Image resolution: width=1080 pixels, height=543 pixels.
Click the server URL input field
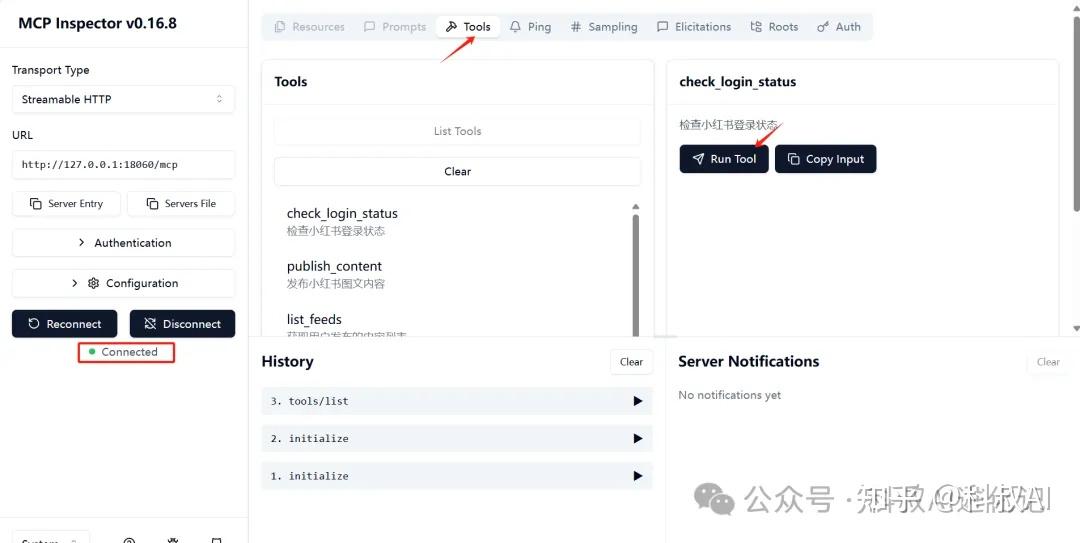tap(123, 165)
